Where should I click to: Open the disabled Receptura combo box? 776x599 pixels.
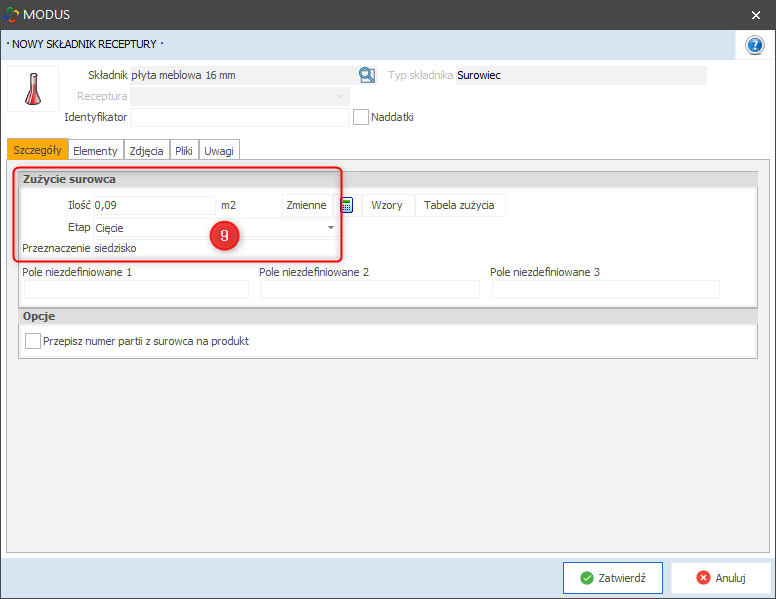tap(240, 97)
